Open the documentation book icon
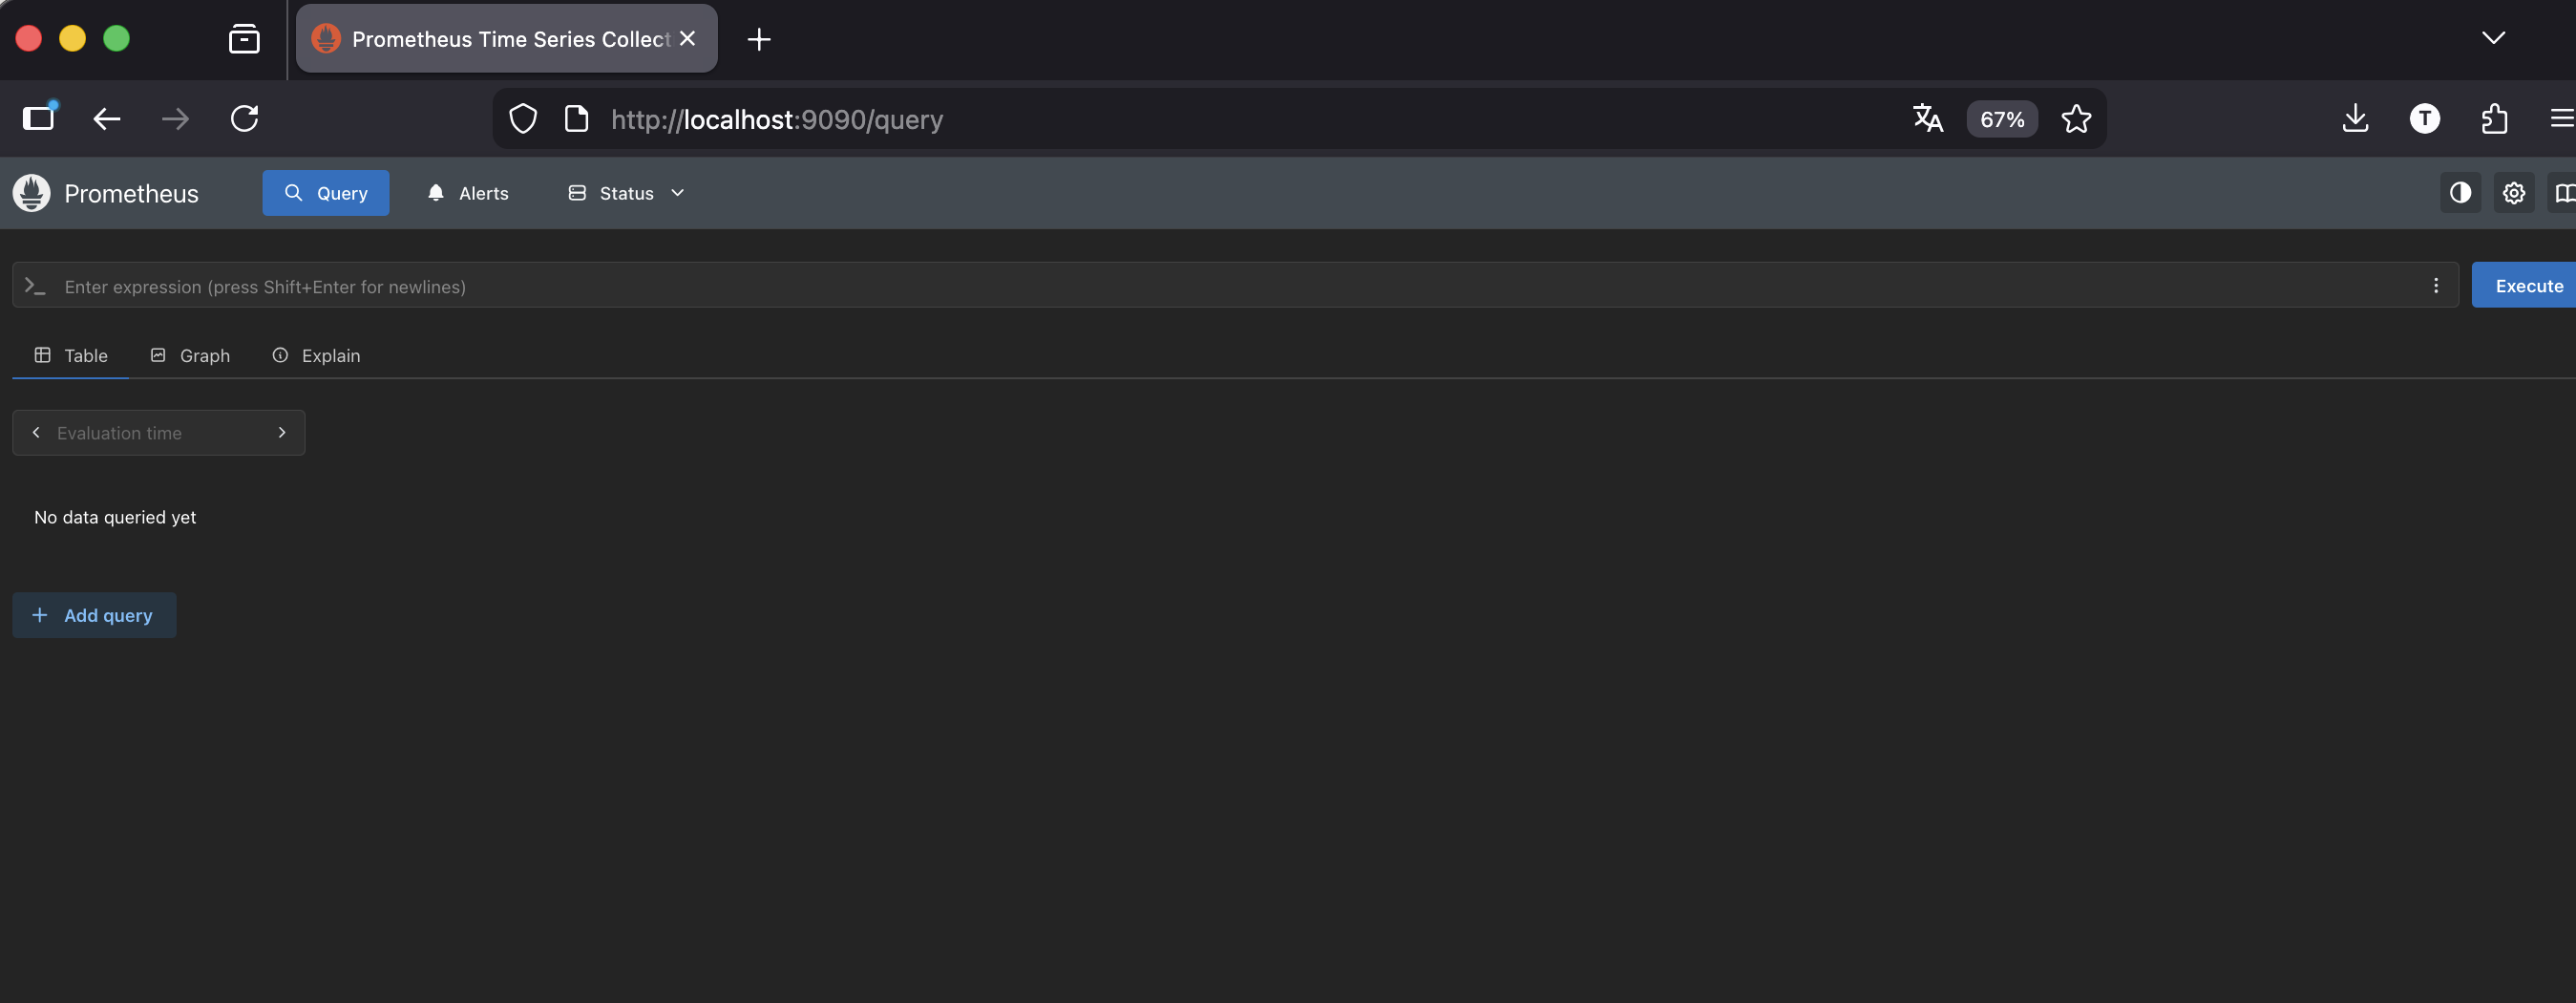 pyautogui.click(x=2564, y=193)
